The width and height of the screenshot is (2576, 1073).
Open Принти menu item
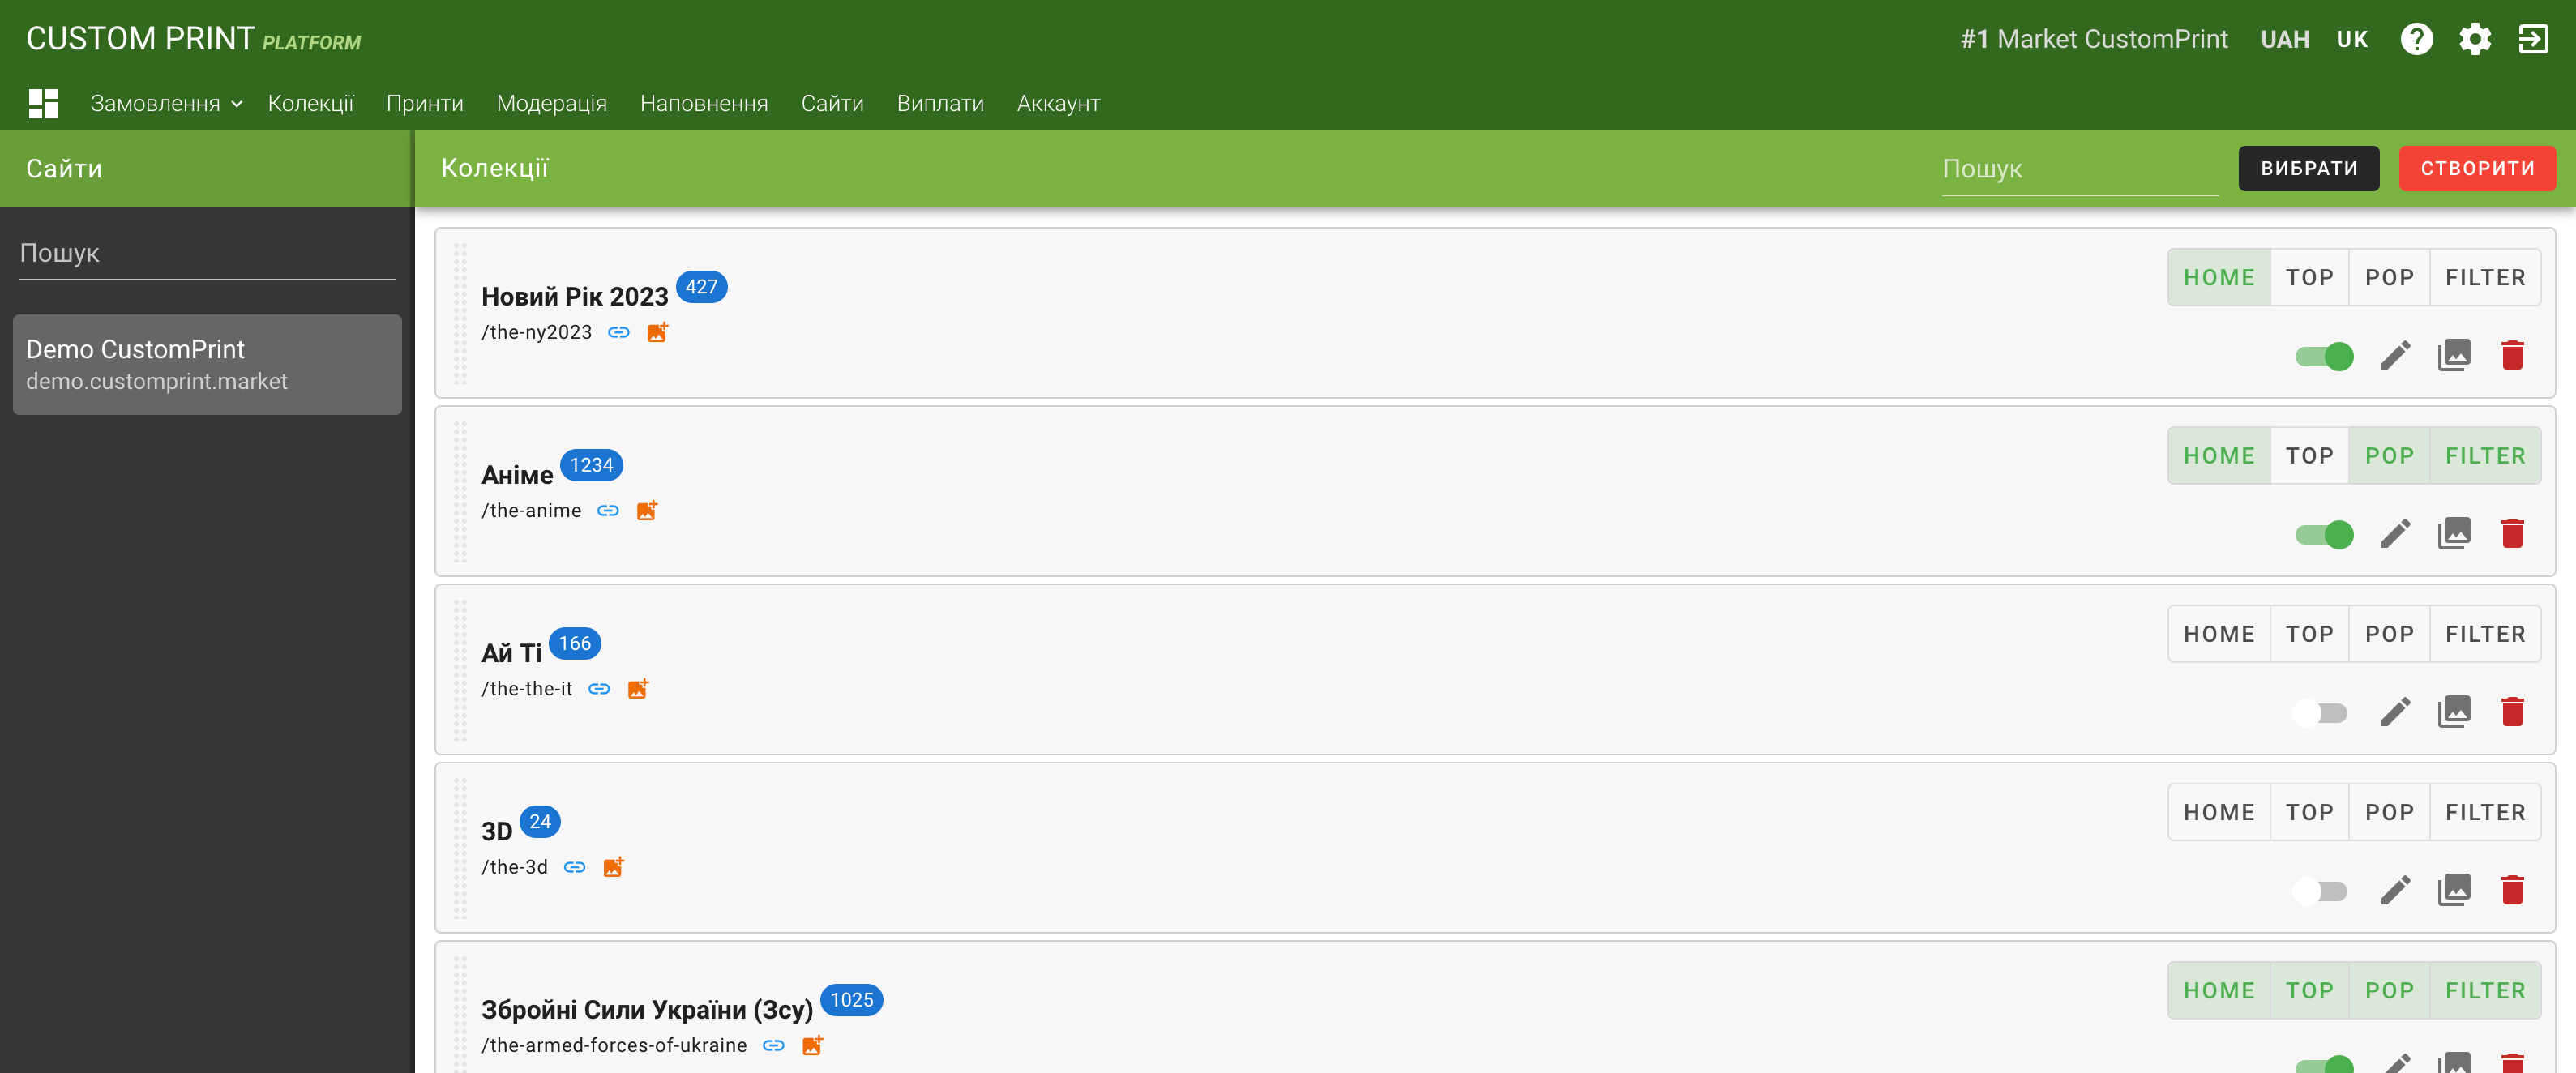click(425, 103)
